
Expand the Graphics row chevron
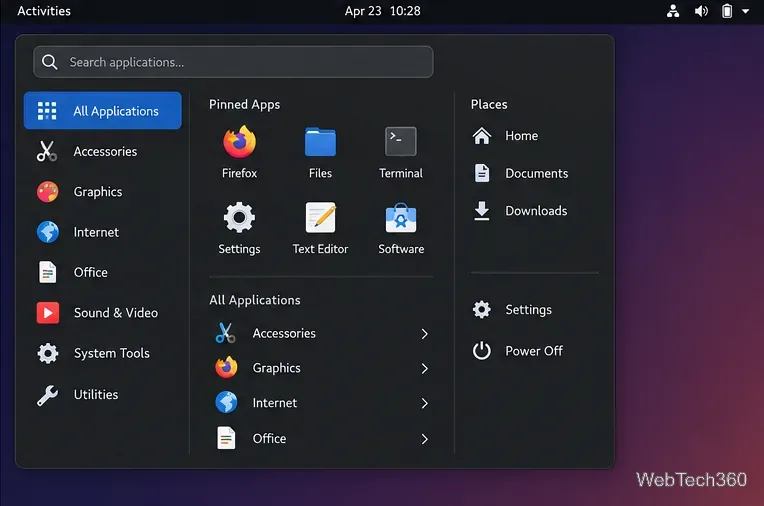click(424, 368)
